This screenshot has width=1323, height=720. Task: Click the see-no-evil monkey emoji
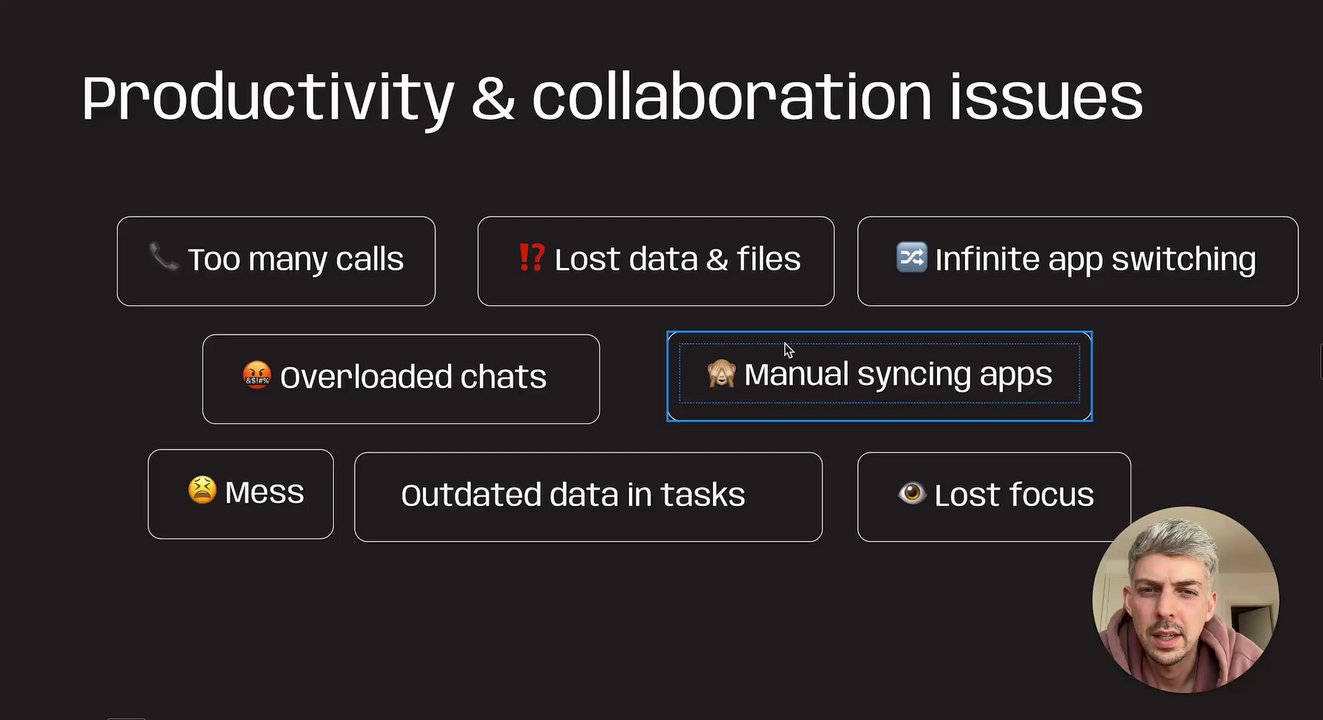(722, 374)
